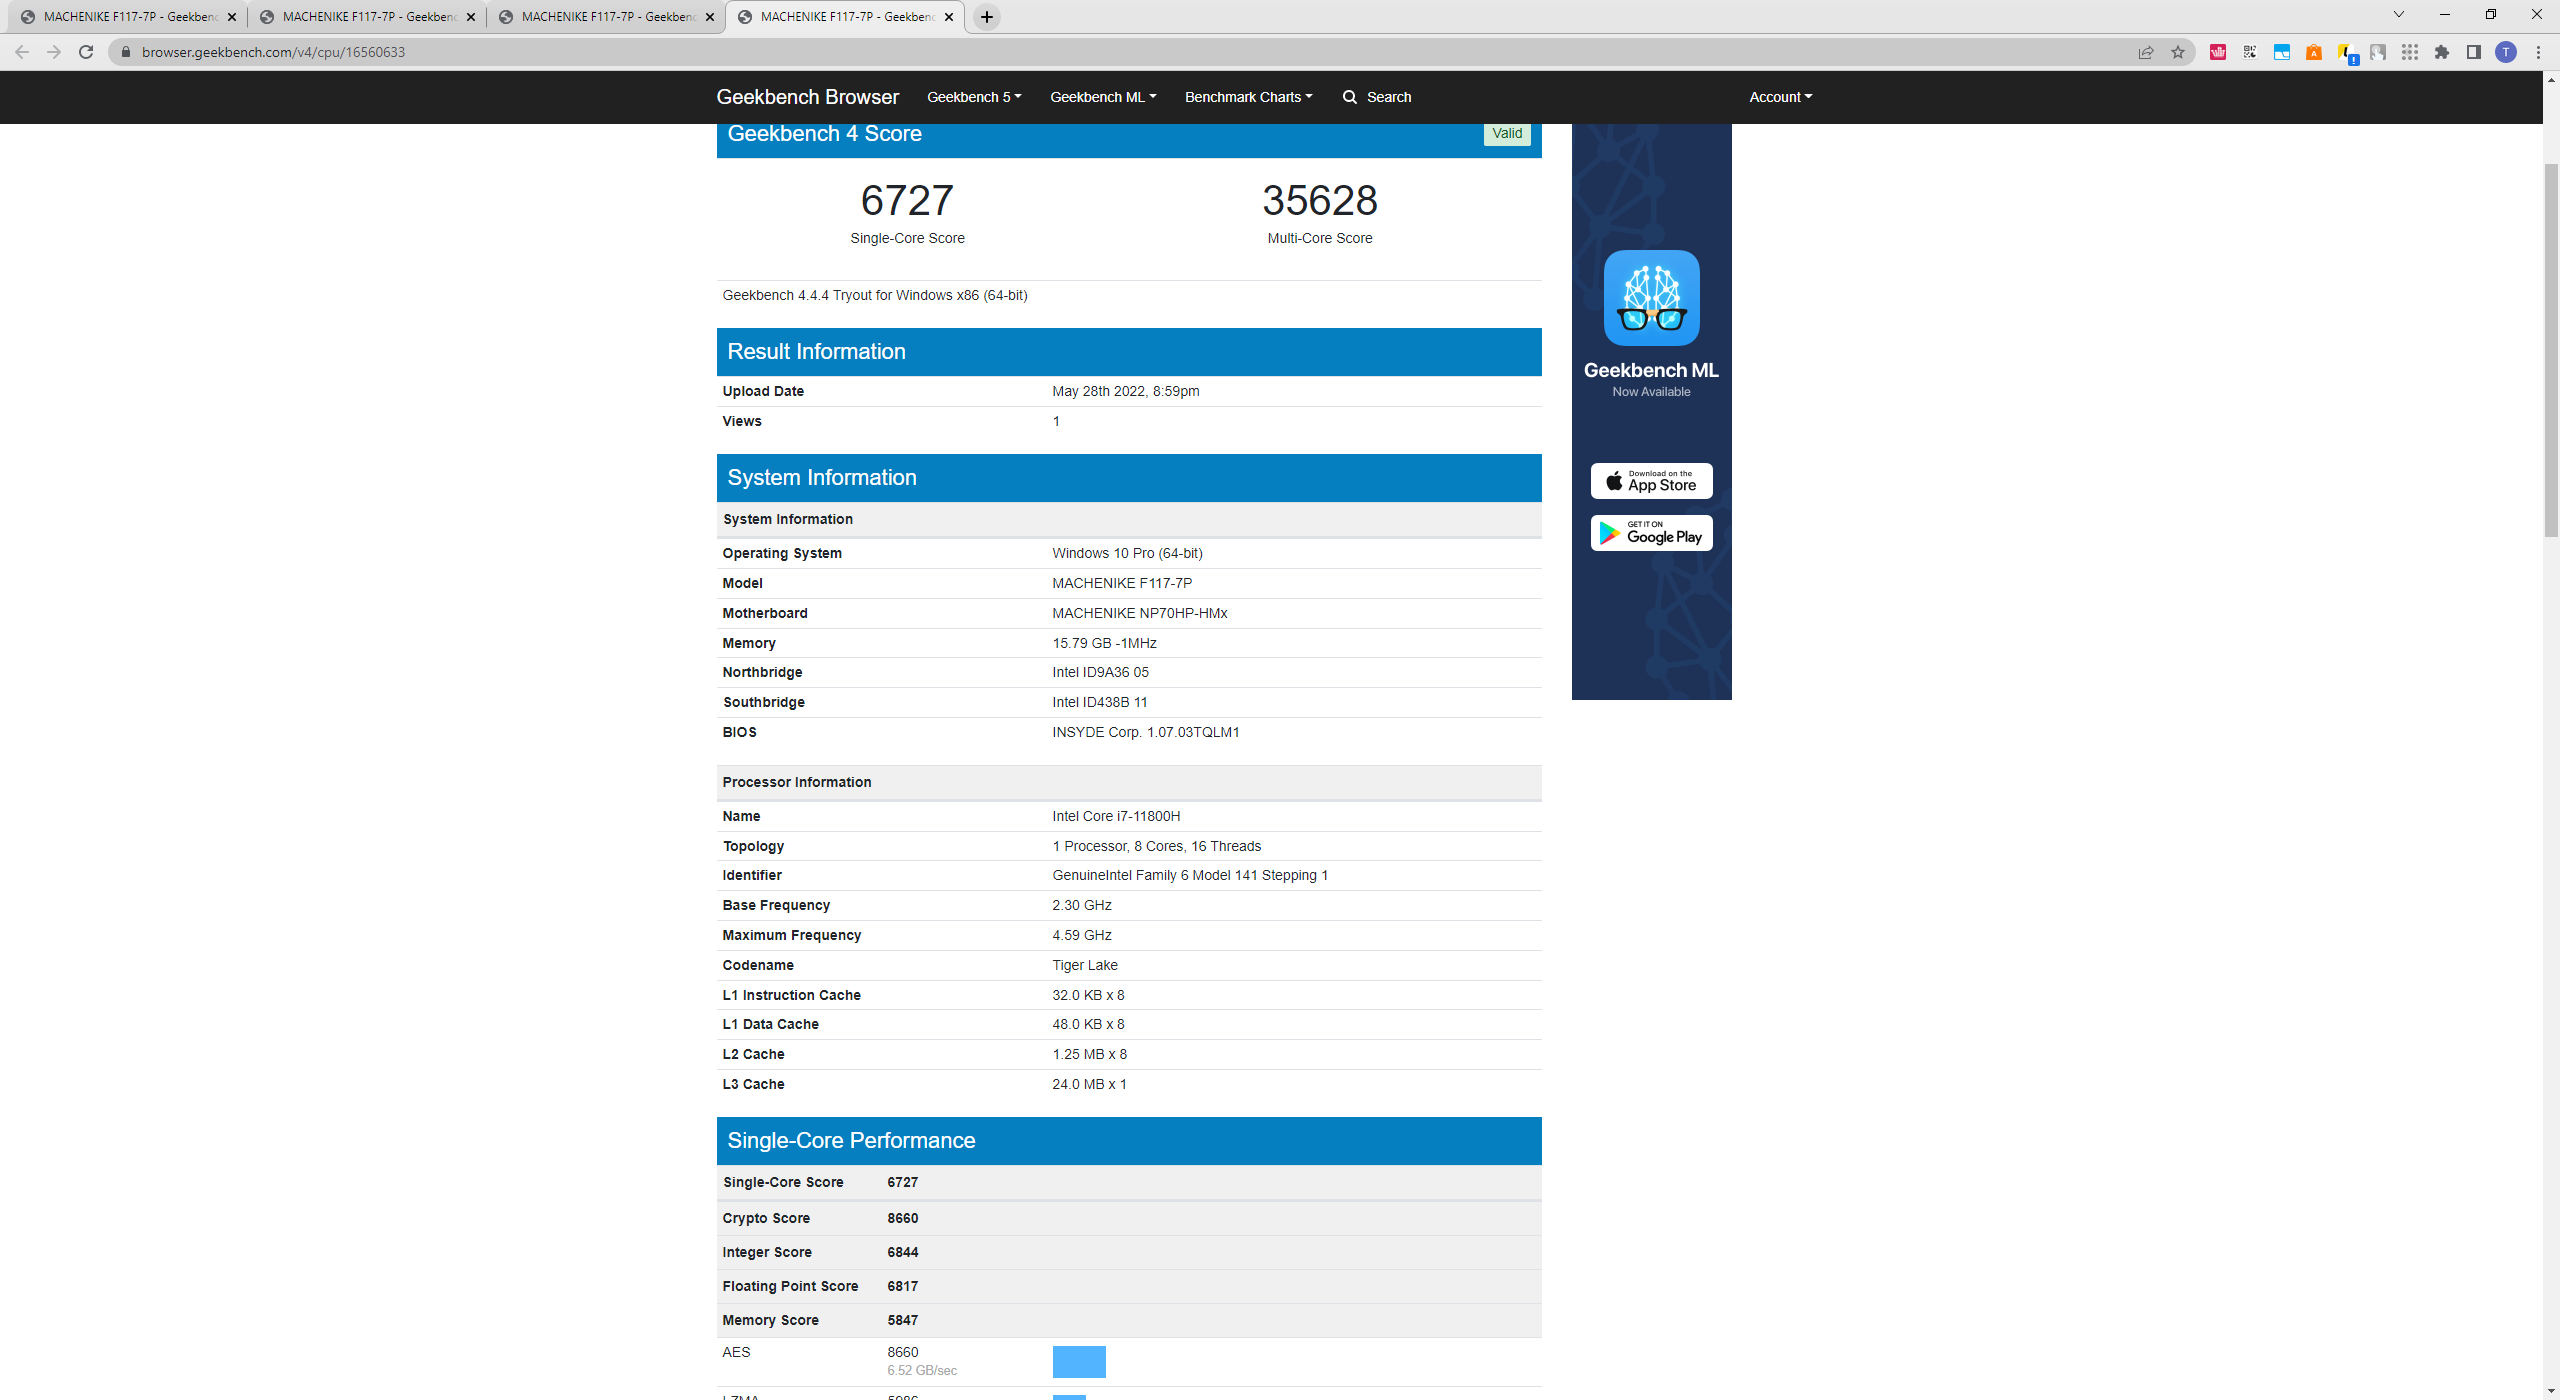The image size is (2560, 1400).
Task: Switch to the second MACHENIKE F117-7P tab
Action: (365, 17)
